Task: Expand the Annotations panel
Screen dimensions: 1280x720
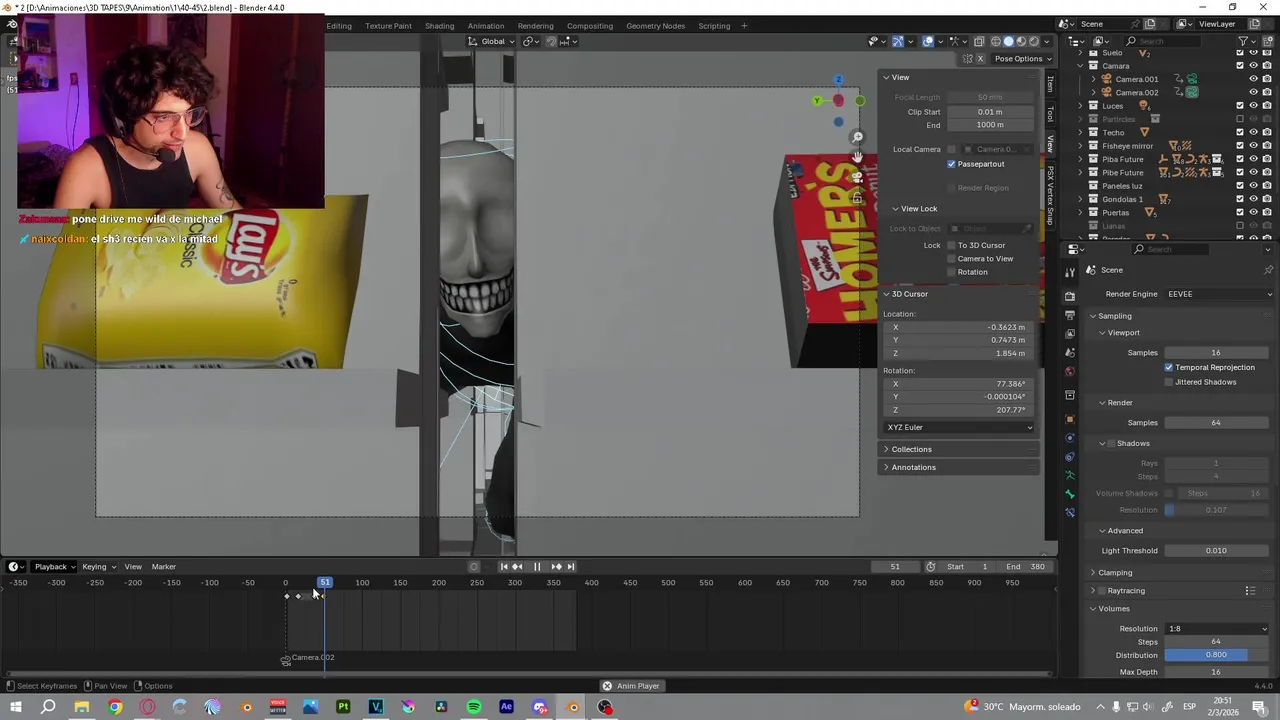Action: [912, 467]
